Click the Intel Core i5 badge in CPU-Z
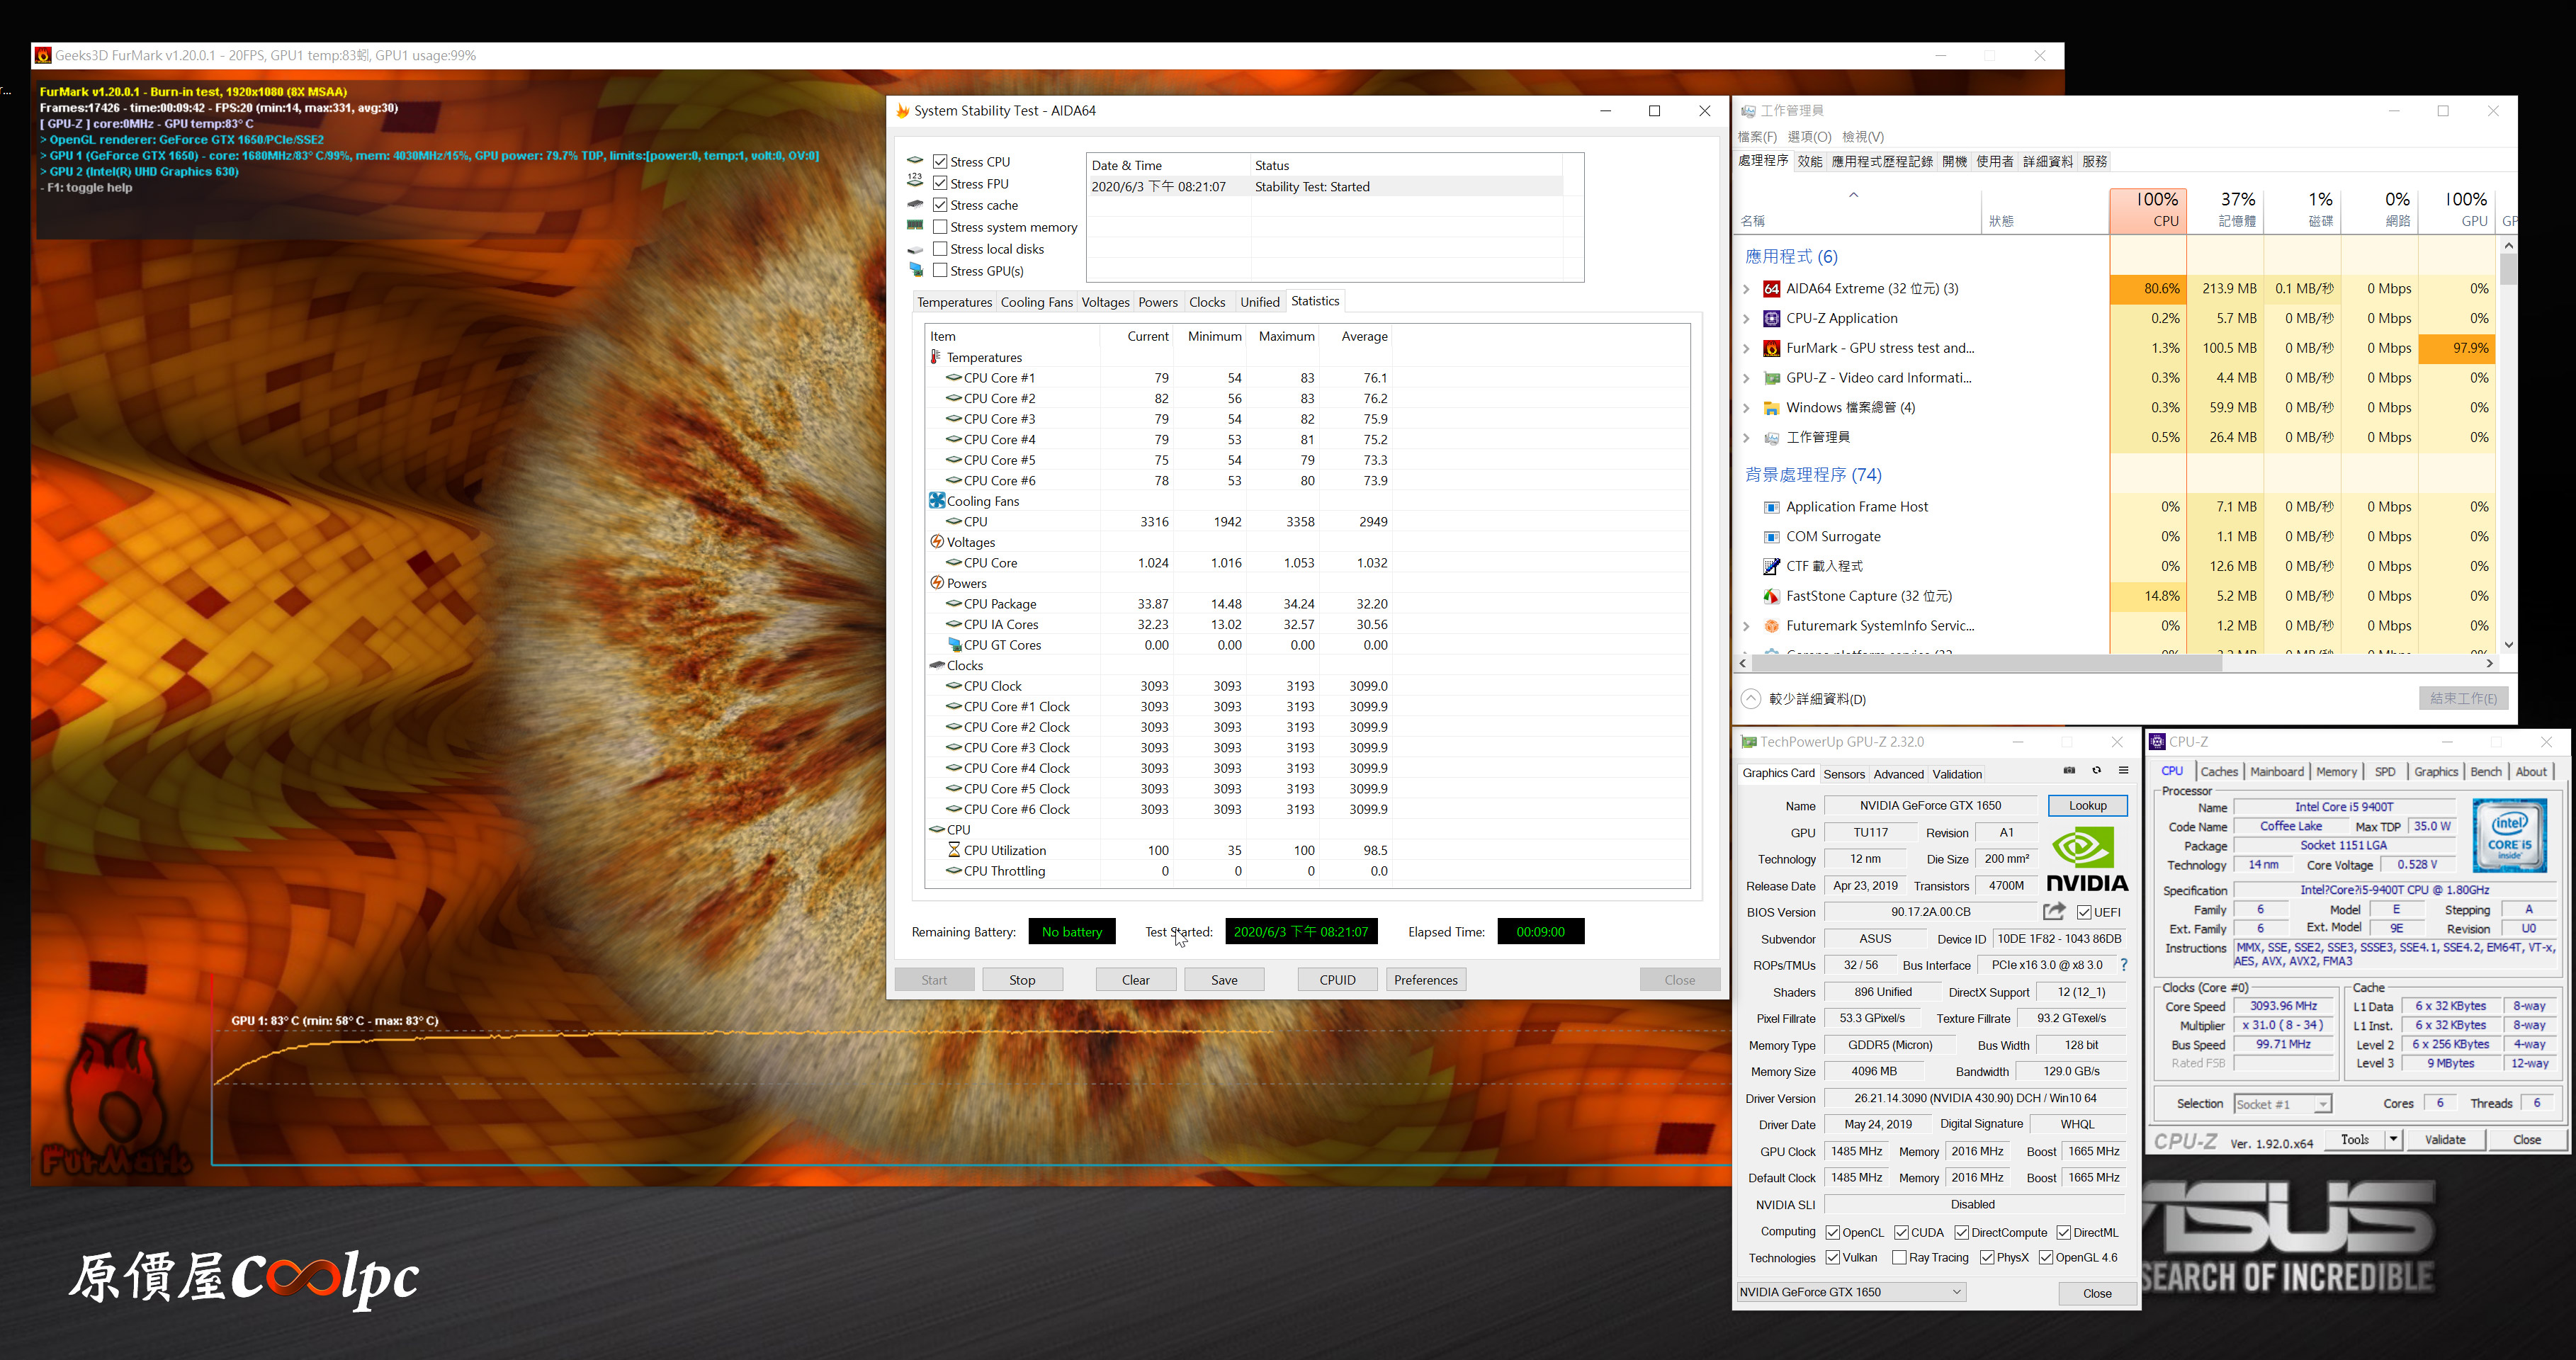The width and height of the screenshot is (2576, 1360). (x=2509, y=836)
